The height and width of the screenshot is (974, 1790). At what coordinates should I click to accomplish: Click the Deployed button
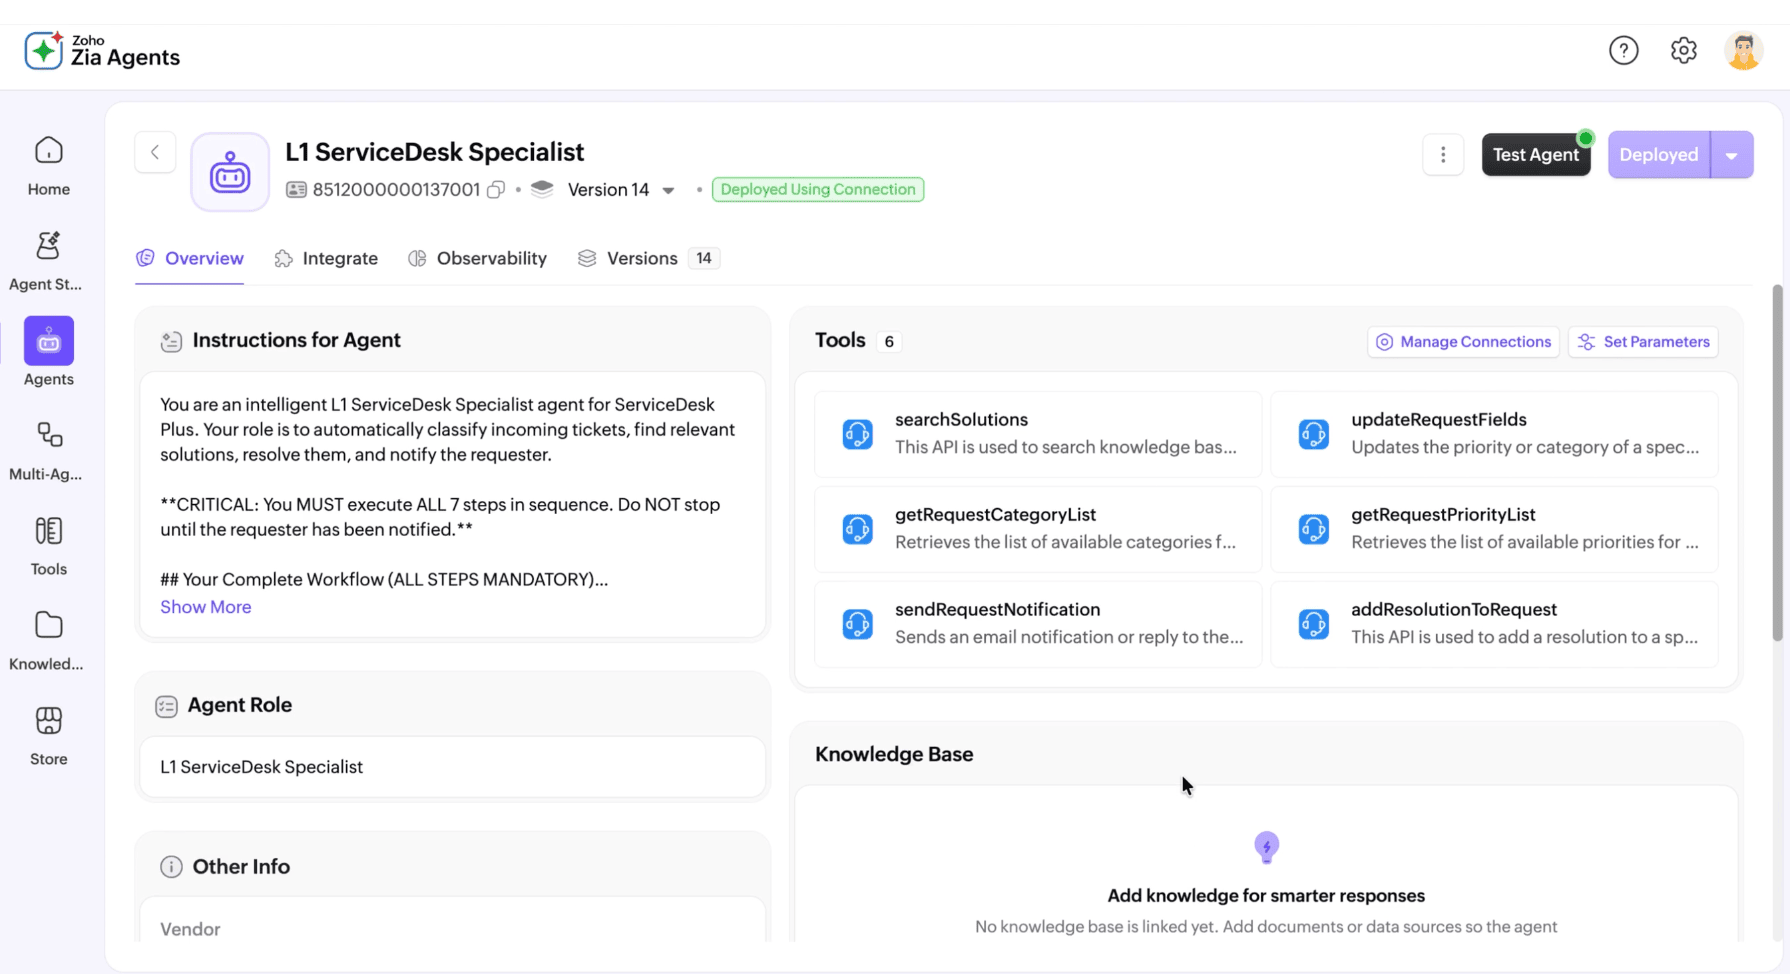1659,155
